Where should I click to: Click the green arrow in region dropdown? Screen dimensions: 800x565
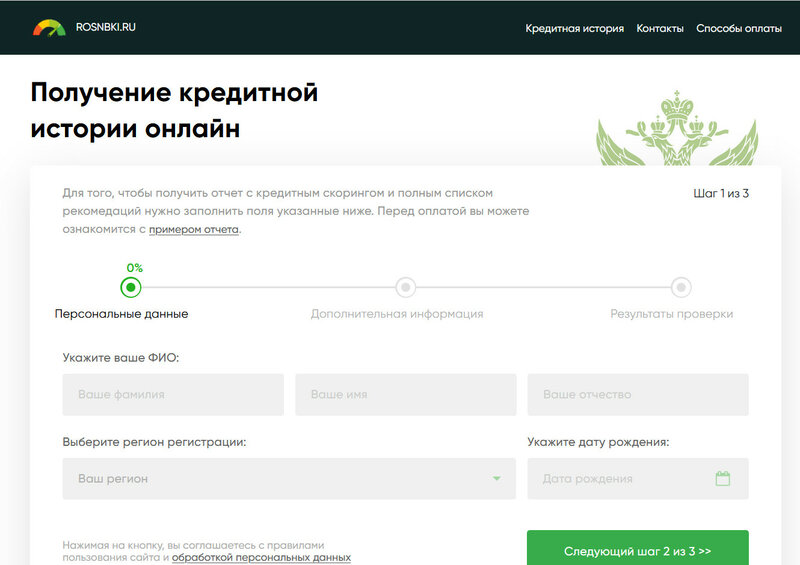496,479
